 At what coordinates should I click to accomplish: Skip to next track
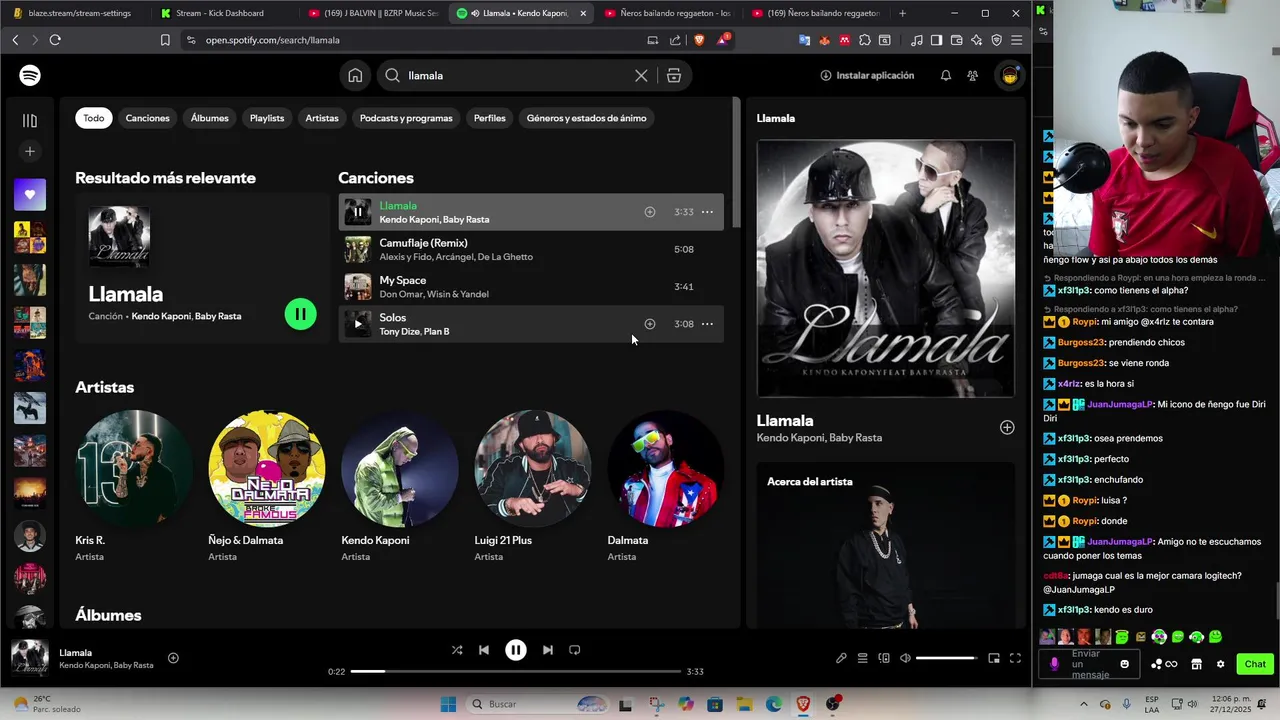point(548,650)
